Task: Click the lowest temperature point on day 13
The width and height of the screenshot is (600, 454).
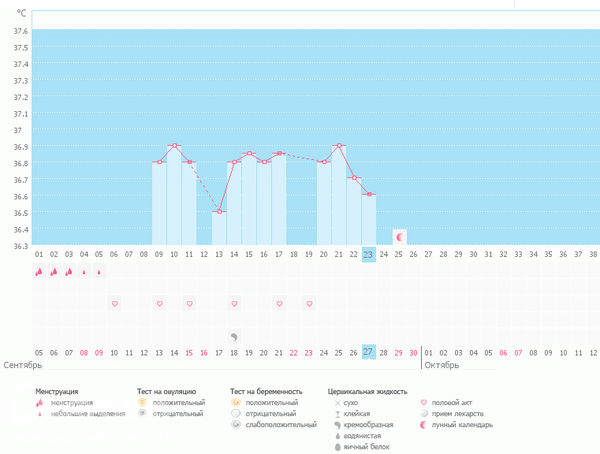Action: (x=219, y=211)
